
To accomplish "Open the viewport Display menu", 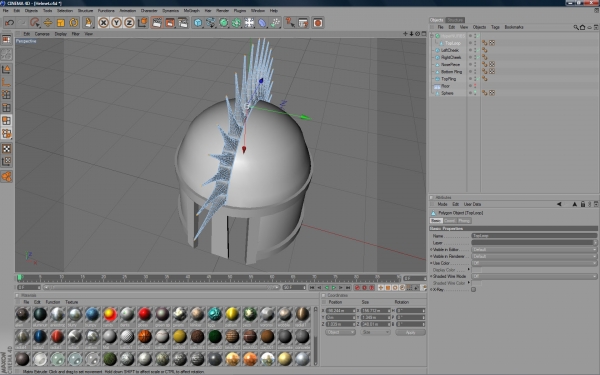I will (60, 34).
